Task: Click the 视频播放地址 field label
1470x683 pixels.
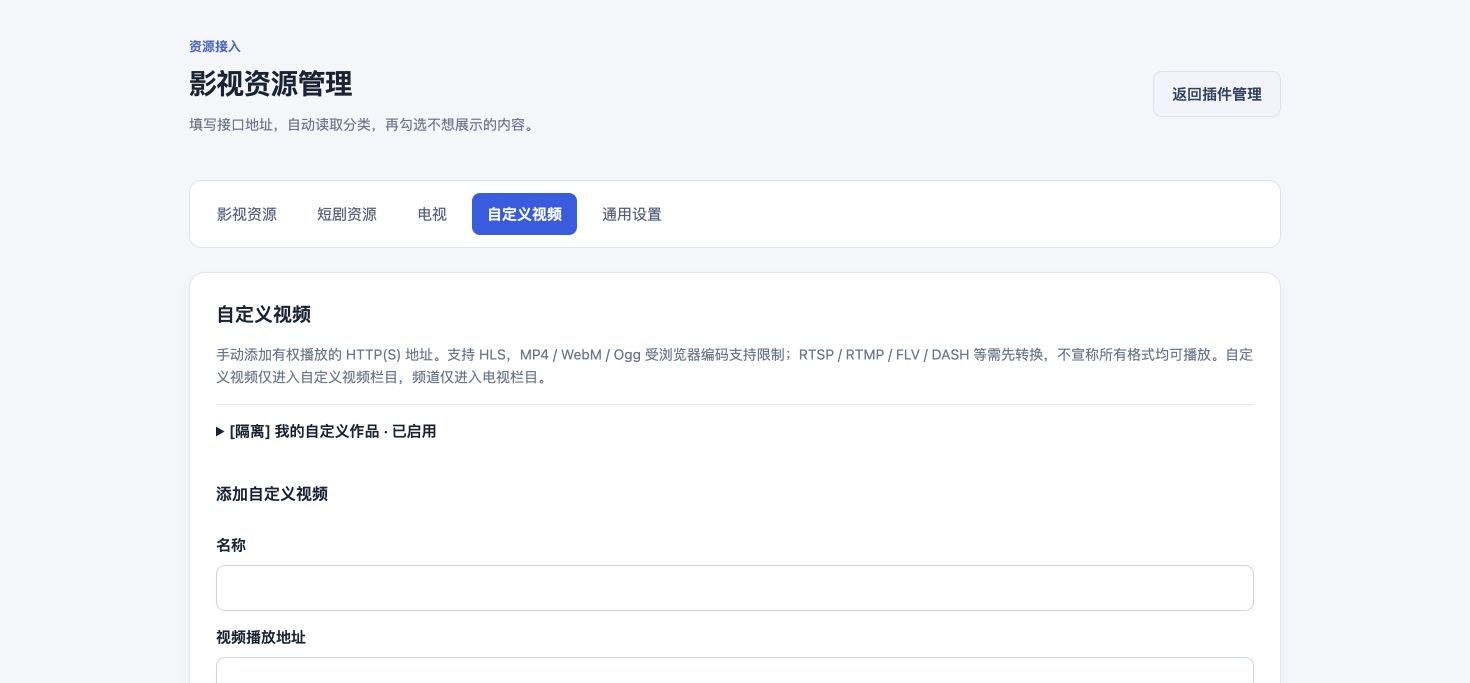Action: tap(261, 637)
